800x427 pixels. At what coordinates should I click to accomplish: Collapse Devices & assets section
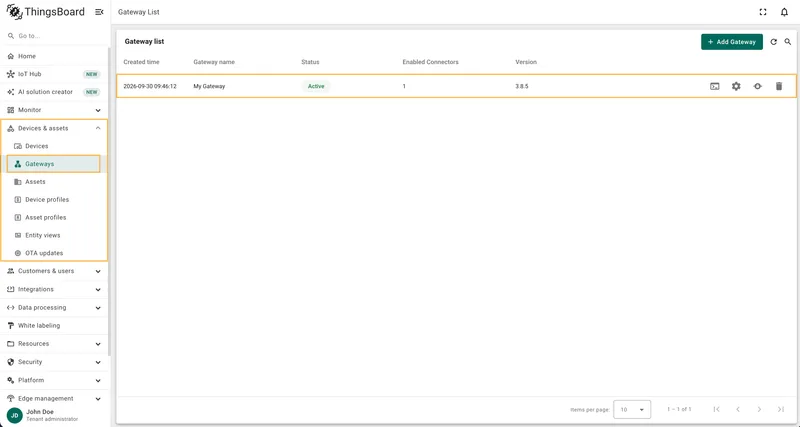pos(54,128)
